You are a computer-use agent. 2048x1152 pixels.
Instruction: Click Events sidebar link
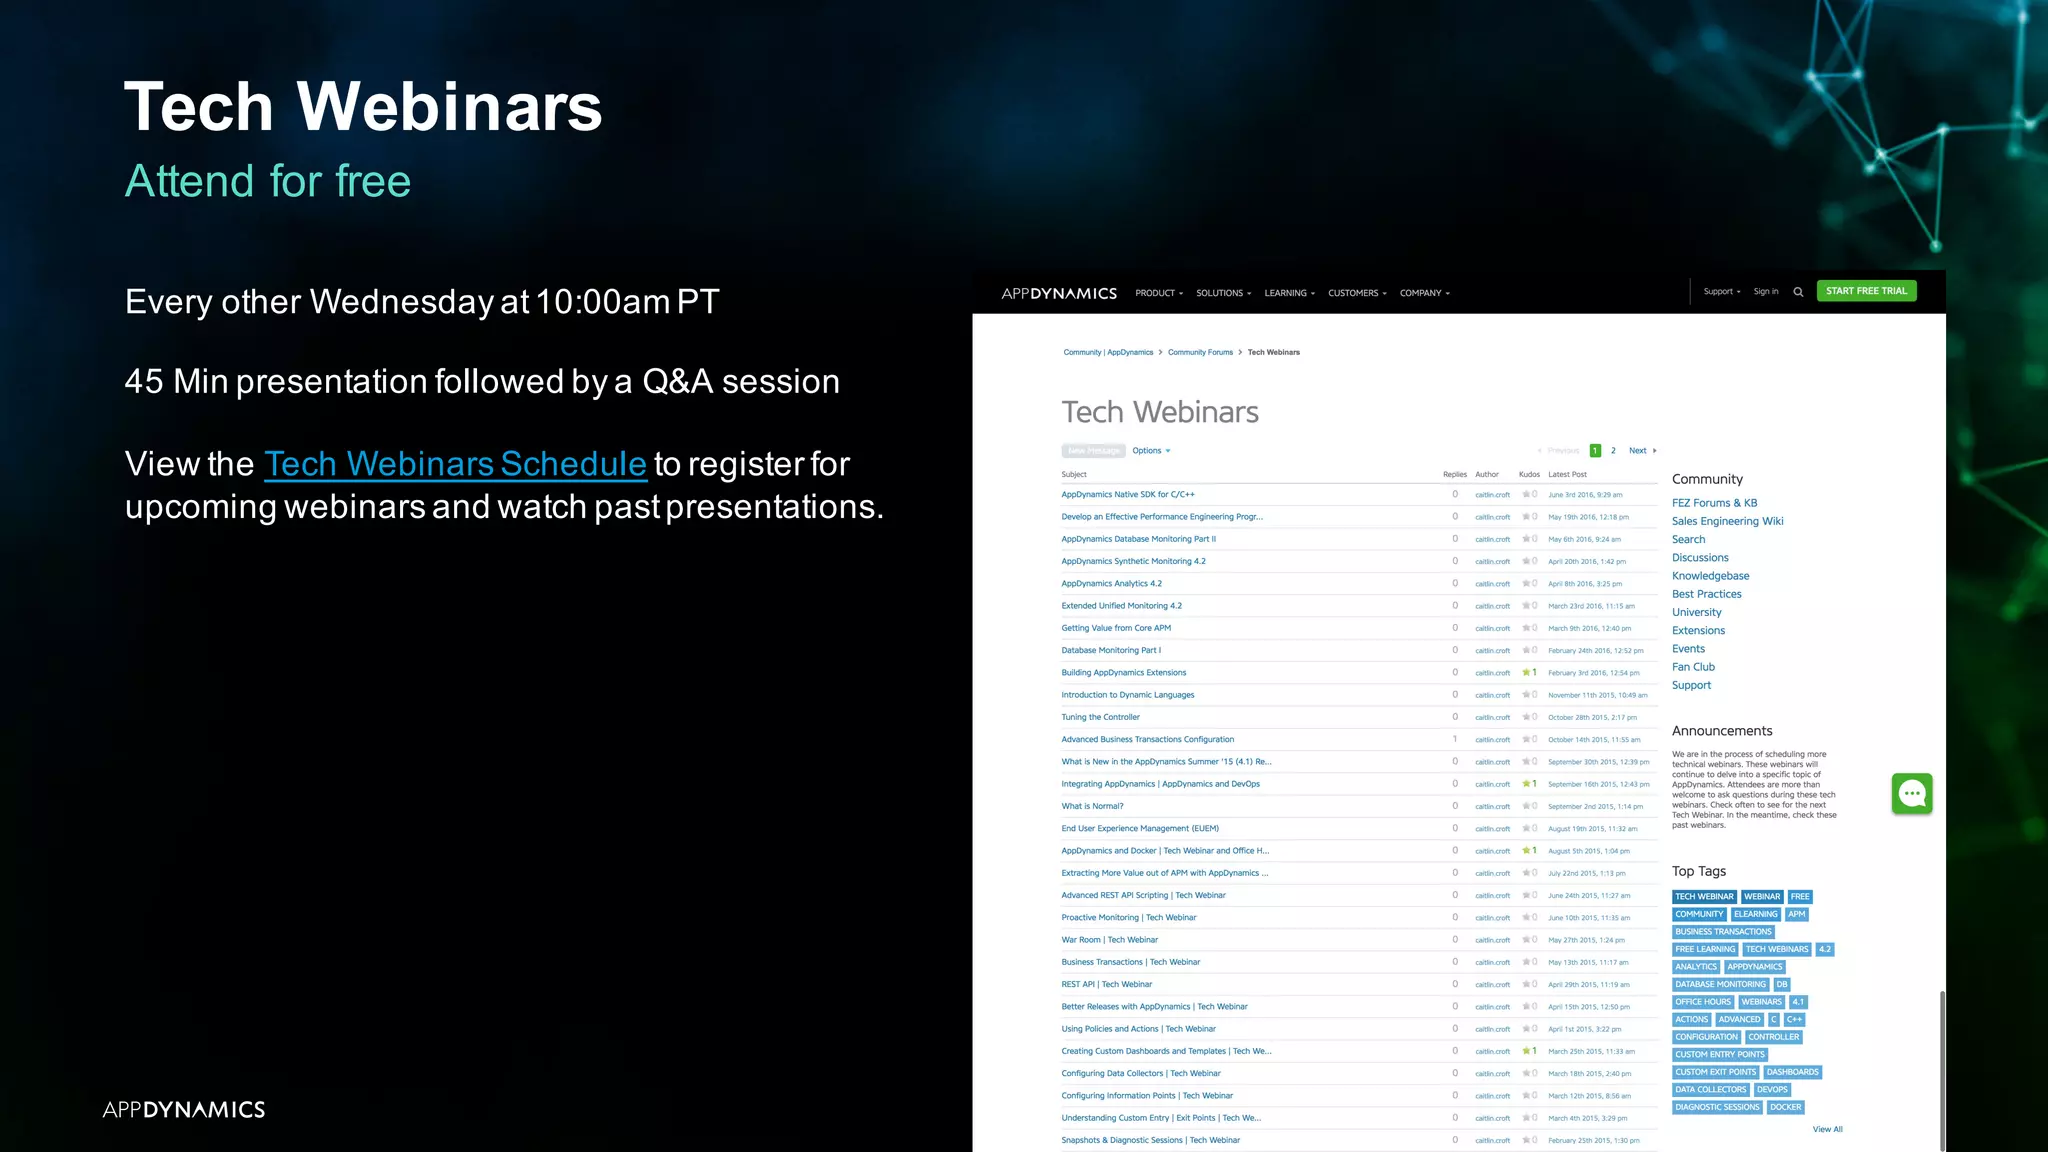1688,649
